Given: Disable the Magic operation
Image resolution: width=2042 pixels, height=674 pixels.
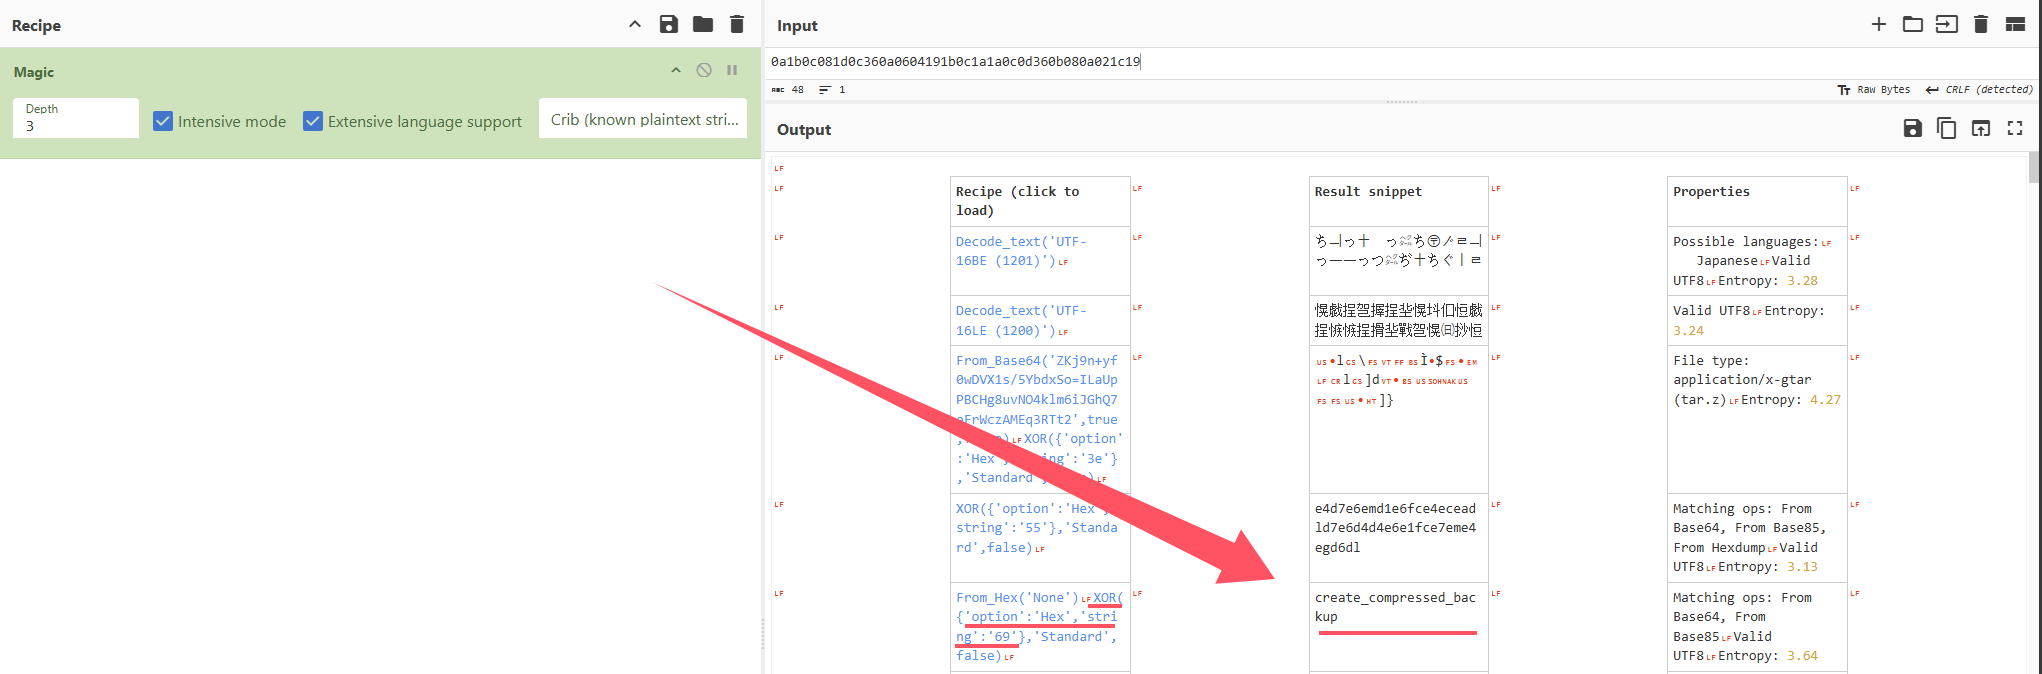Looking at the screenshot, I should point(704,70).
